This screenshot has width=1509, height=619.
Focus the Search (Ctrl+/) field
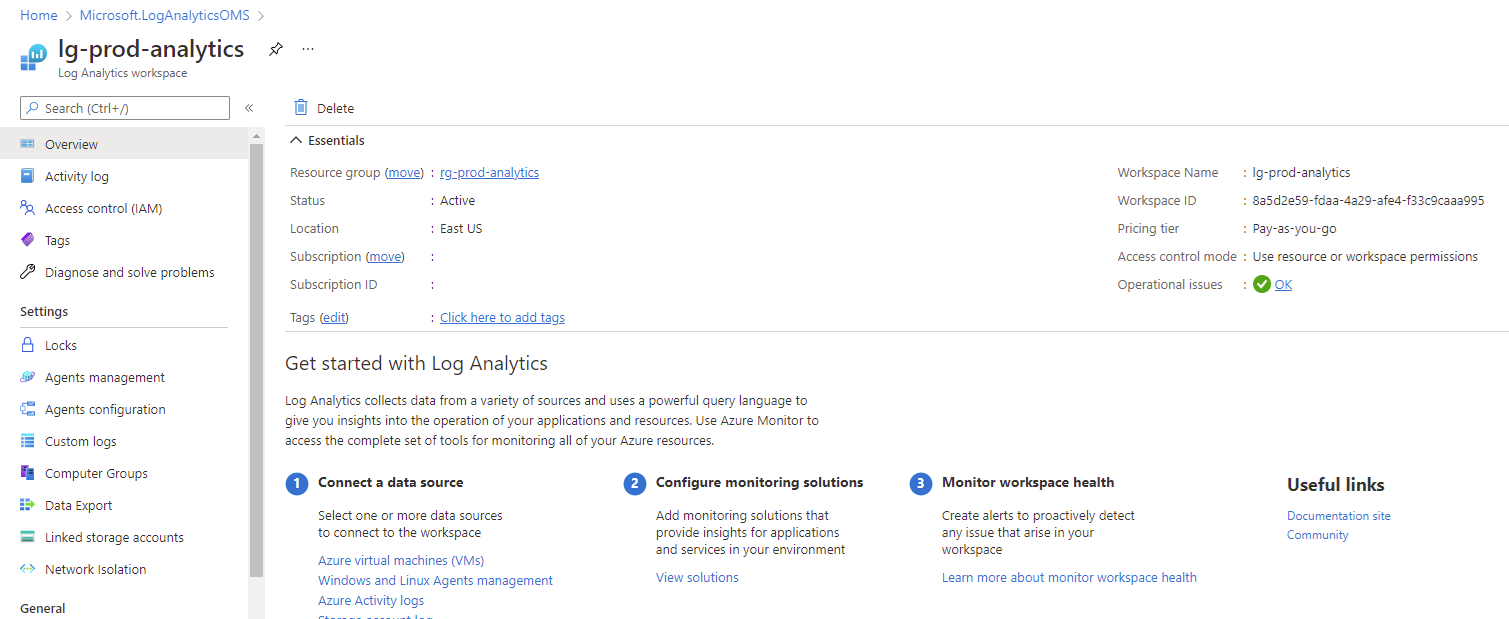click(x=125, y=108)
